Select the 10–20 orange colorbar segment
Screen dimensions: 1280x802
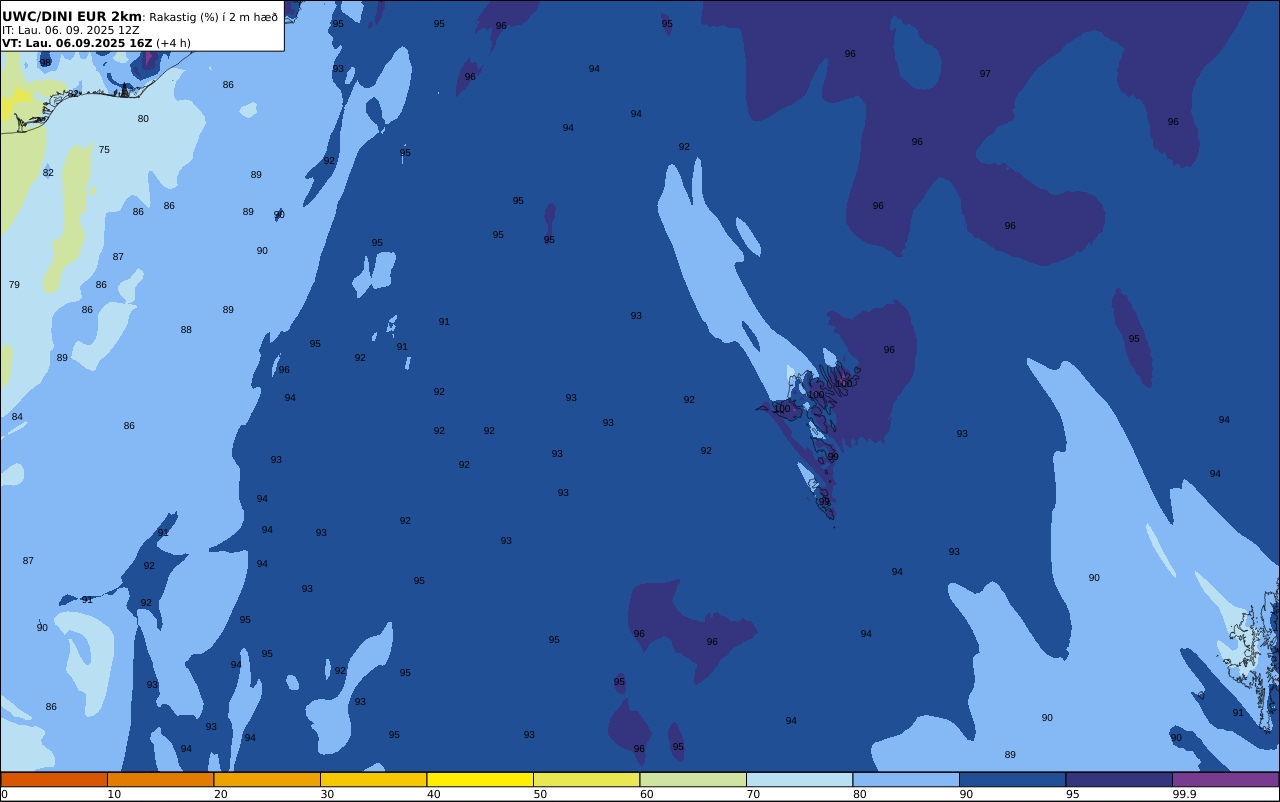(x=160, y=779)
